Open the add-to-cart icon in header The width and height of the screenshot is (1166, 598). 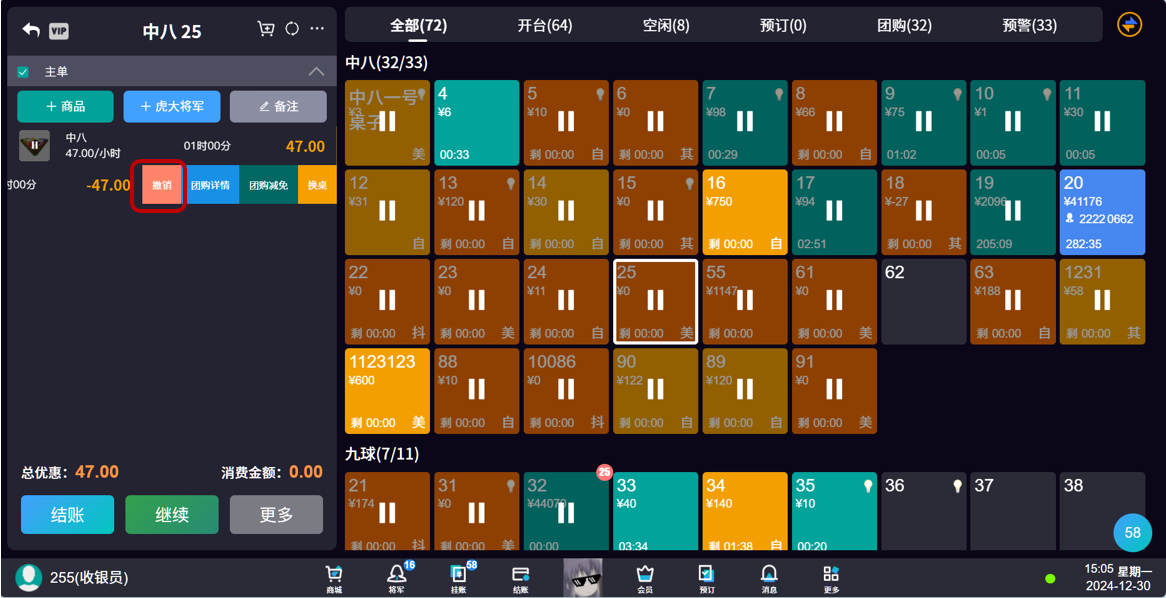(x=266, y=29)
